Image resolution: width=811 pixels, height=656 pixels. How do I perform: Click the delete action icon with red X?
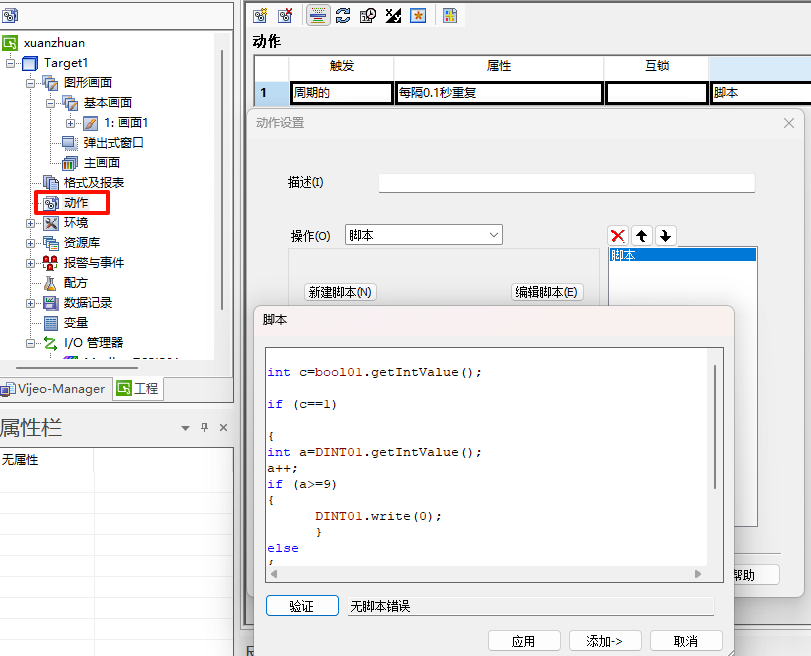(286, 15)
